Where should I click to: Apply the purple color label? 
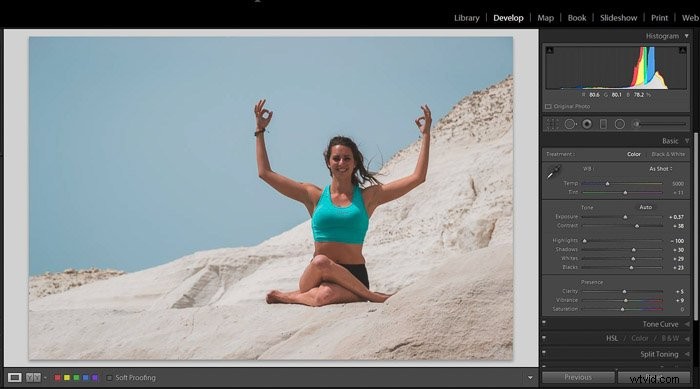[95, 378]
